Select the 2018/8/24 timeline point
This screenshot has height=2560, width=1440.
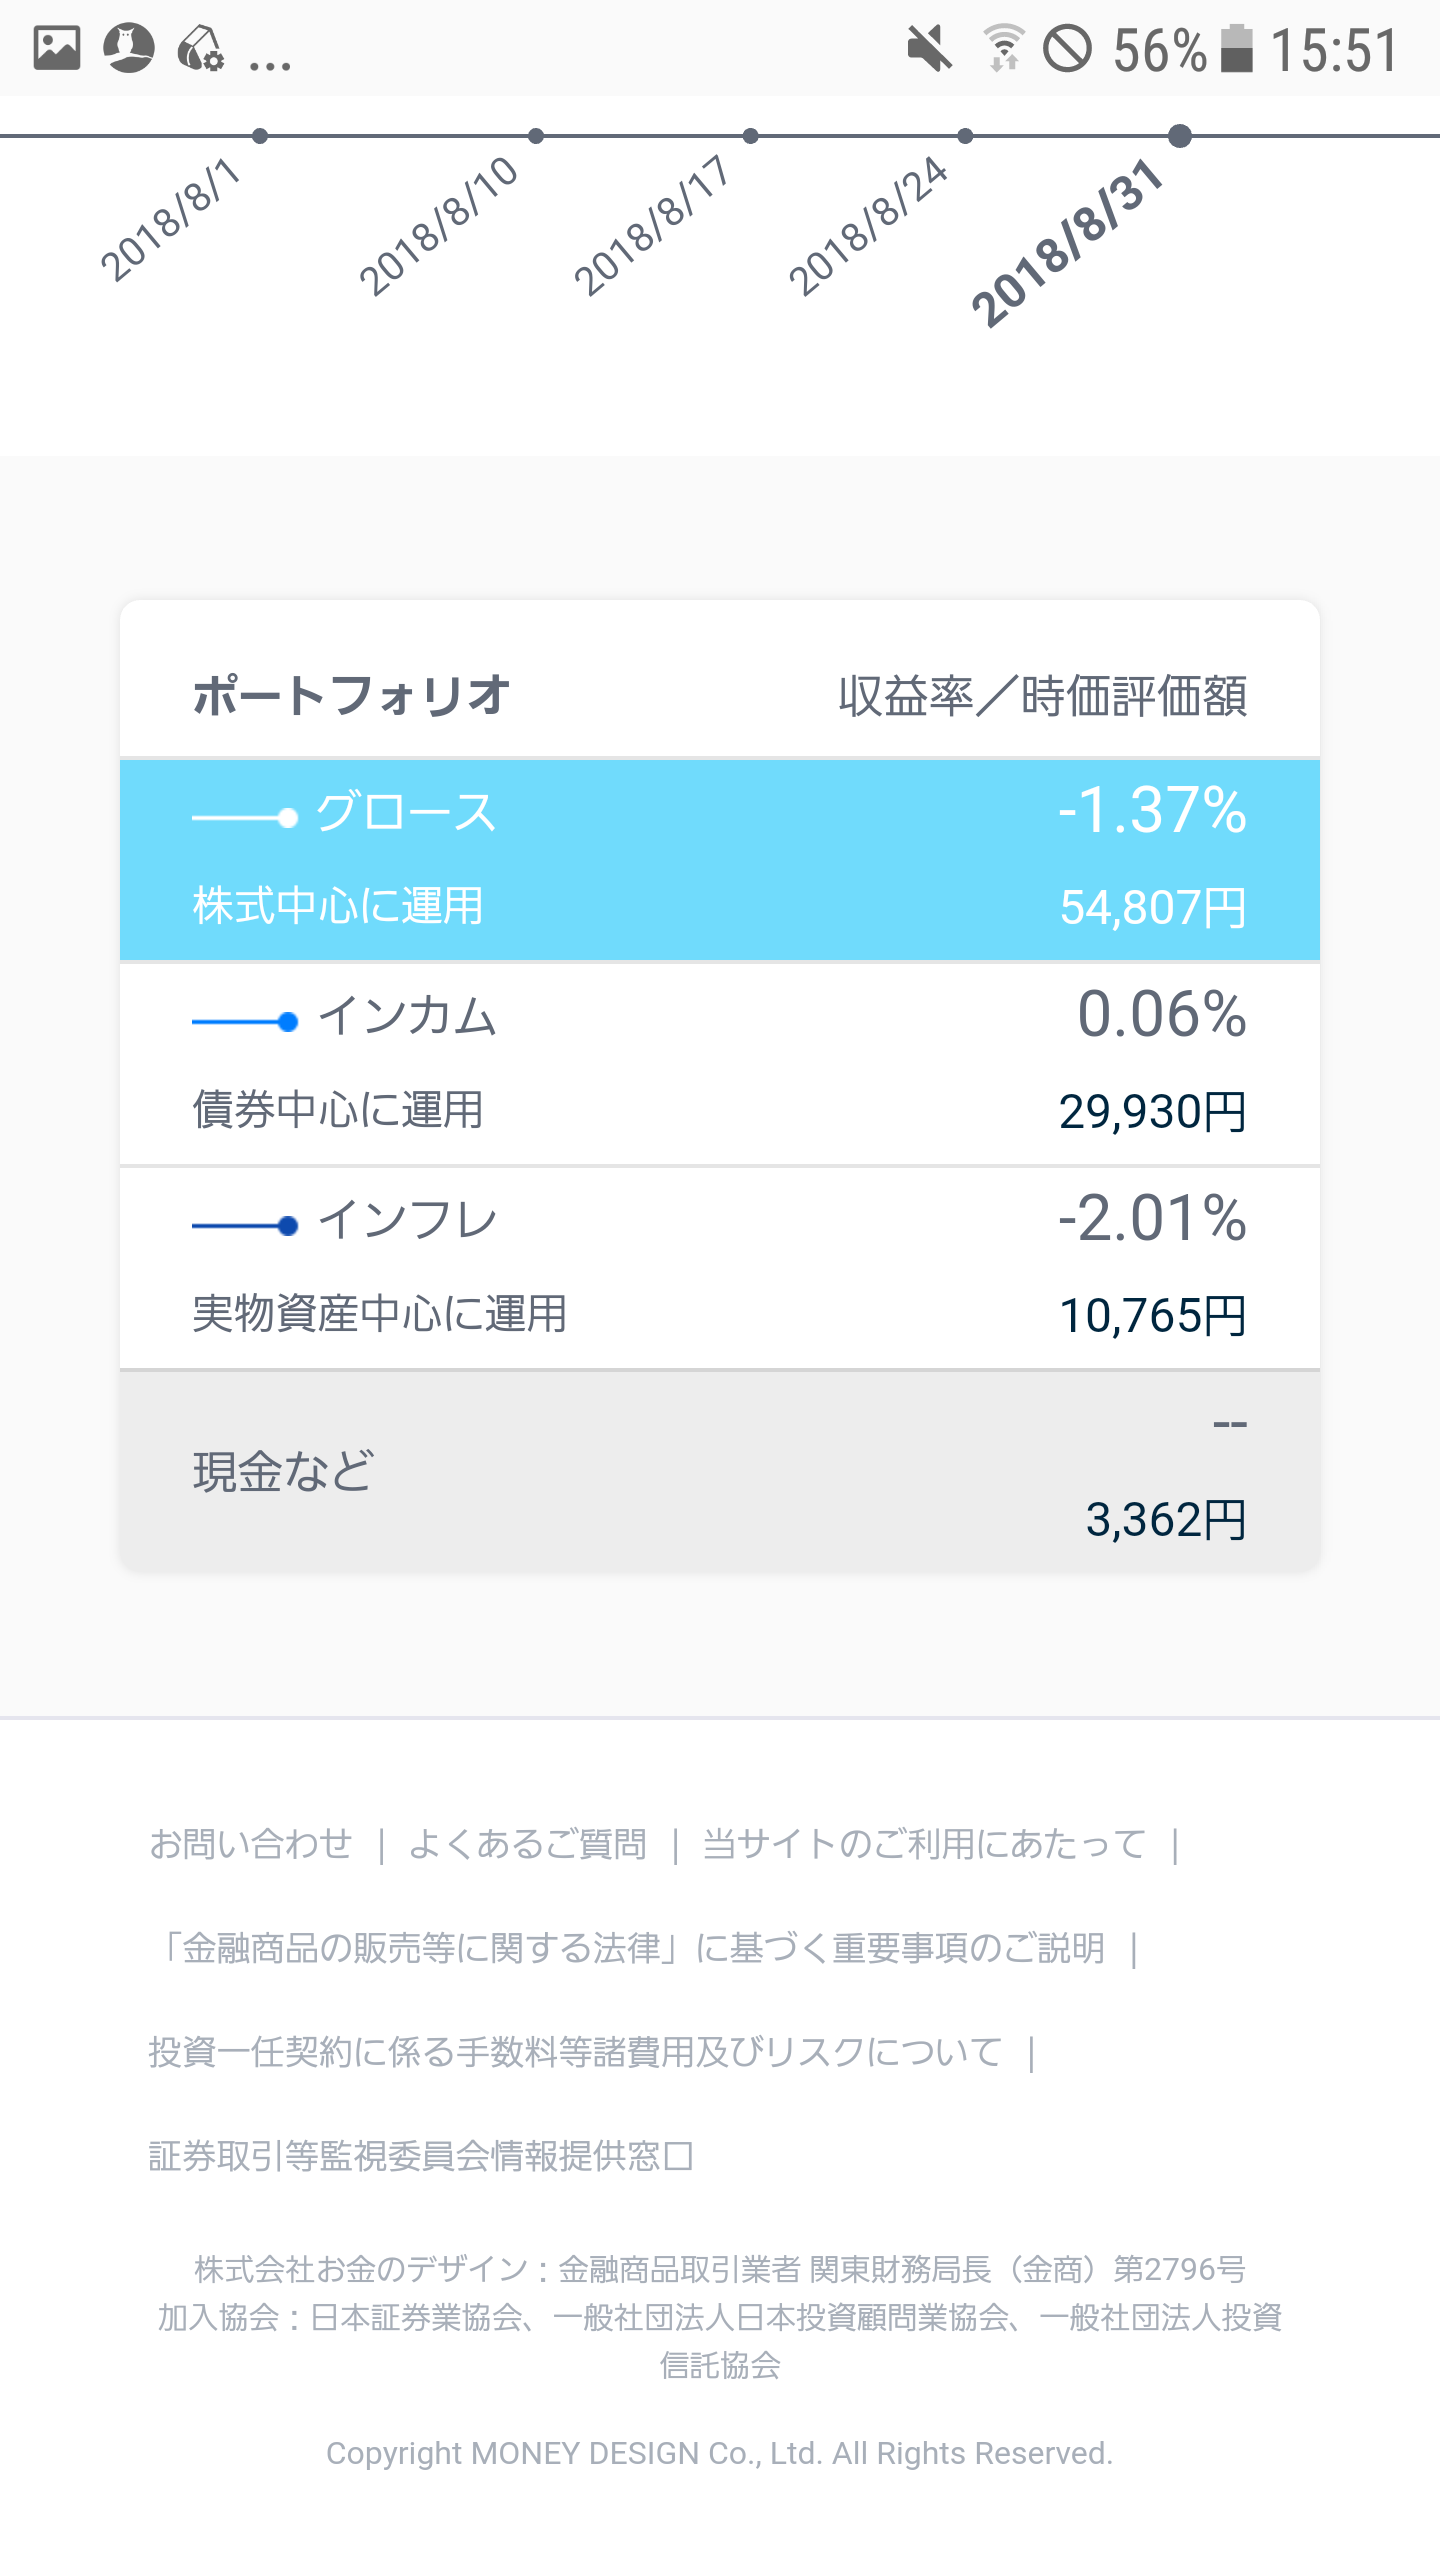click(x=965, y=136)
